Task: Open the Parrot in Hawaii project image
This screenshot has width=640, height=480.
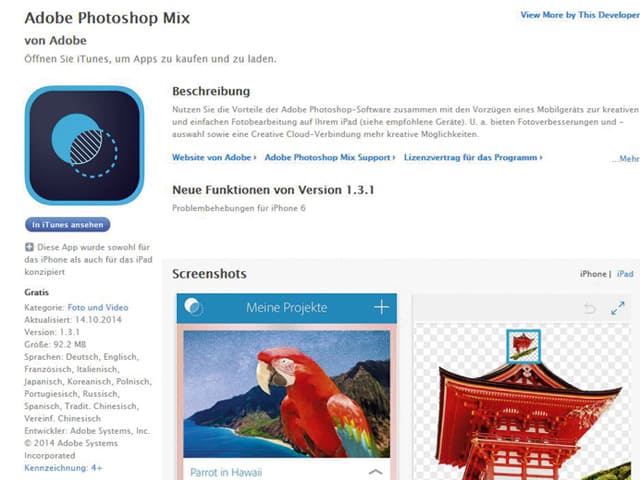Action: click(x=287, y=394)
